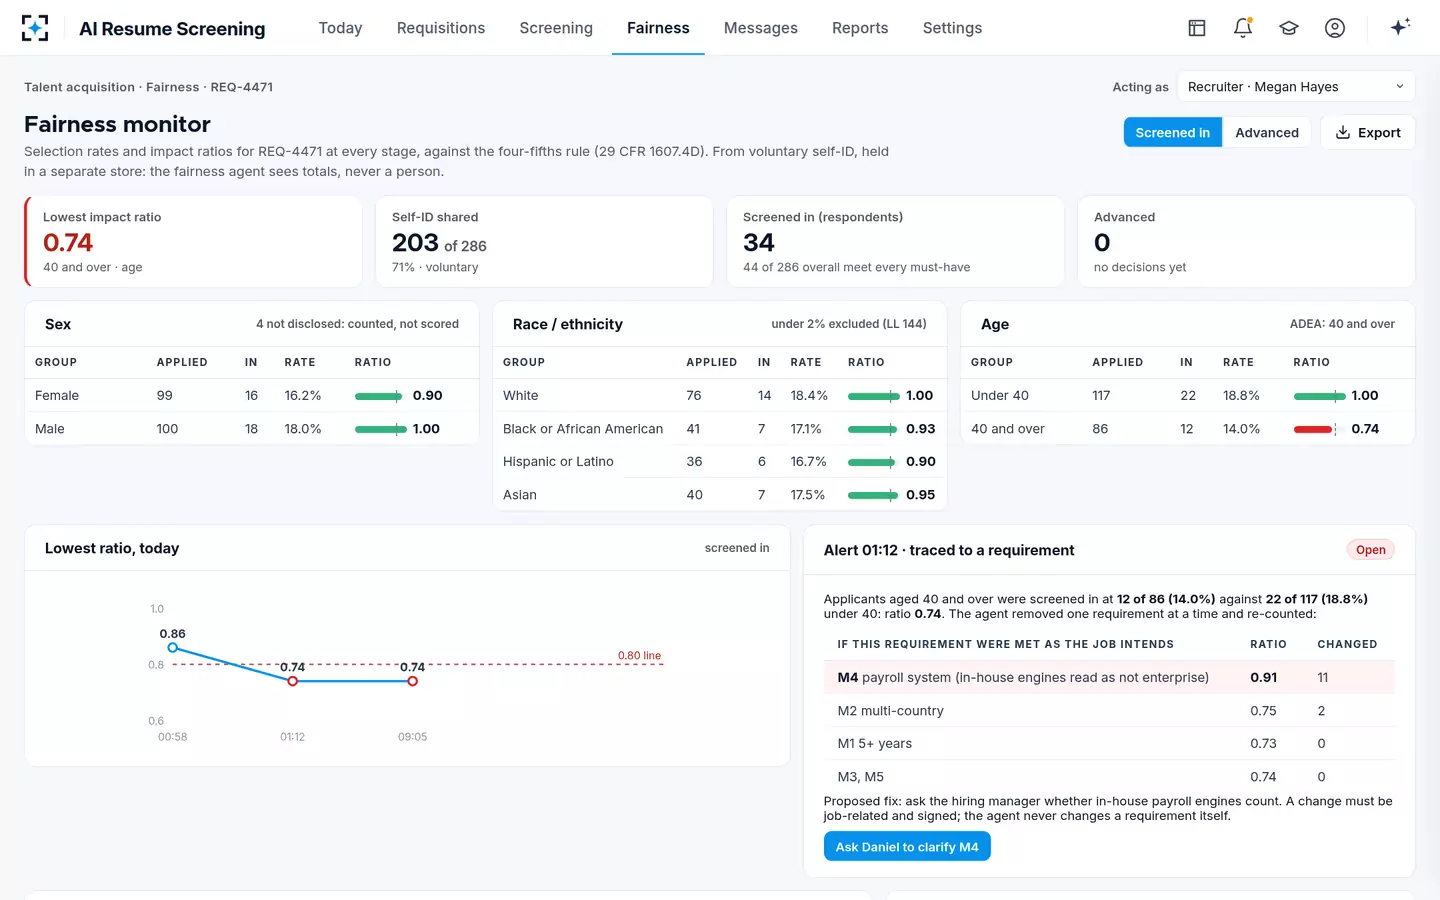The width and height of the screenshot is (1440, 900).
Task: Click the 00:58 data point at 0.86
Action: [x=173, y=648]
